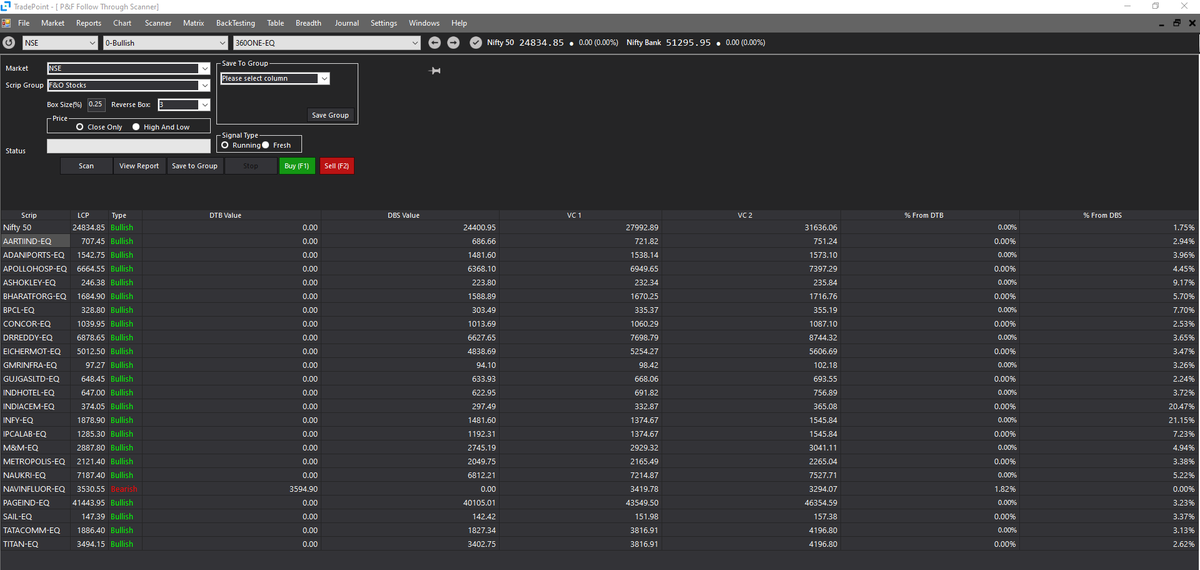The width and height of the screenshot is (1200, 570).
Task: Go to next scrip with right arrow
Action: tap(453, 43)
